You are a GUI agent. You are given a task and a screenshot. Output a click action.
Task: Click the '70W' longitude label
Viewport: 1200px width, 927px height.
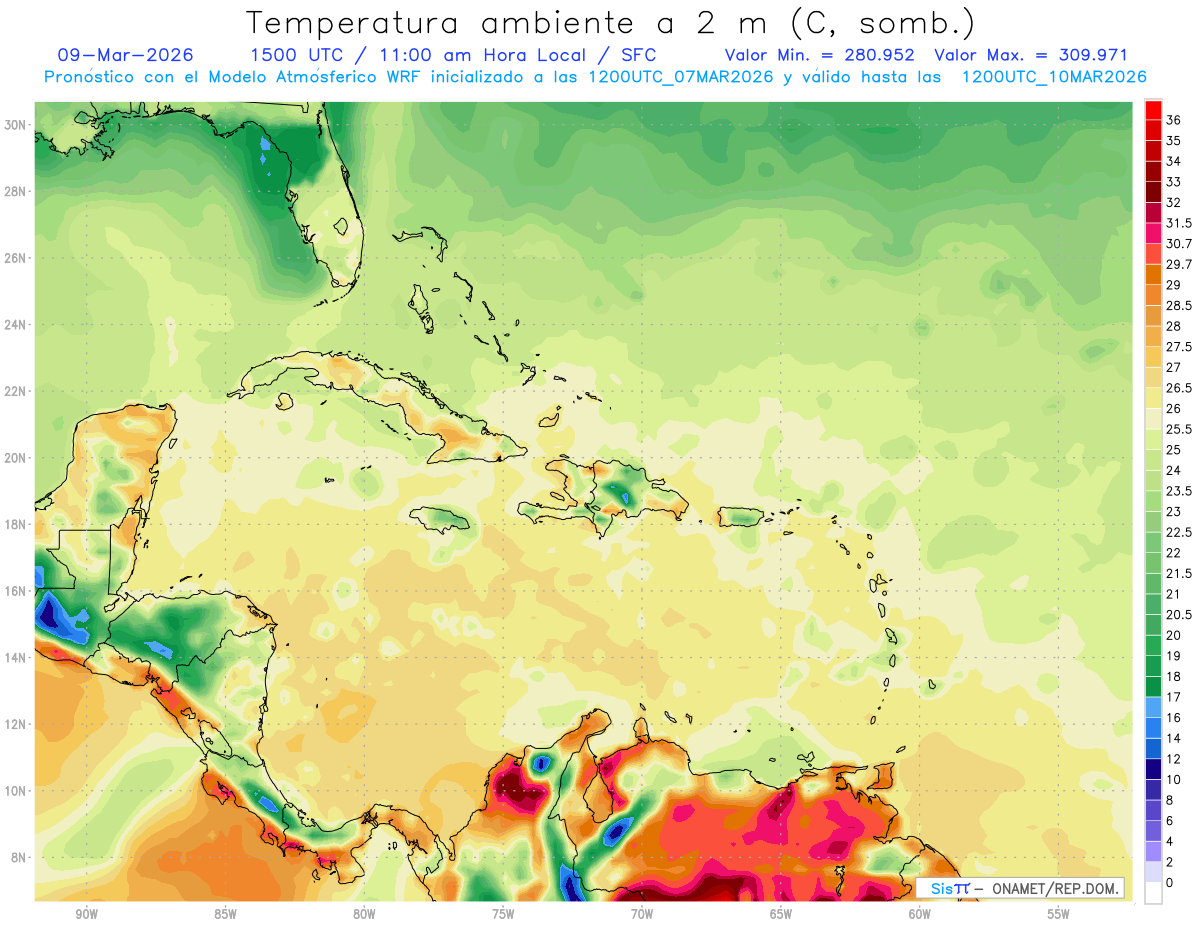coord(642,914)
